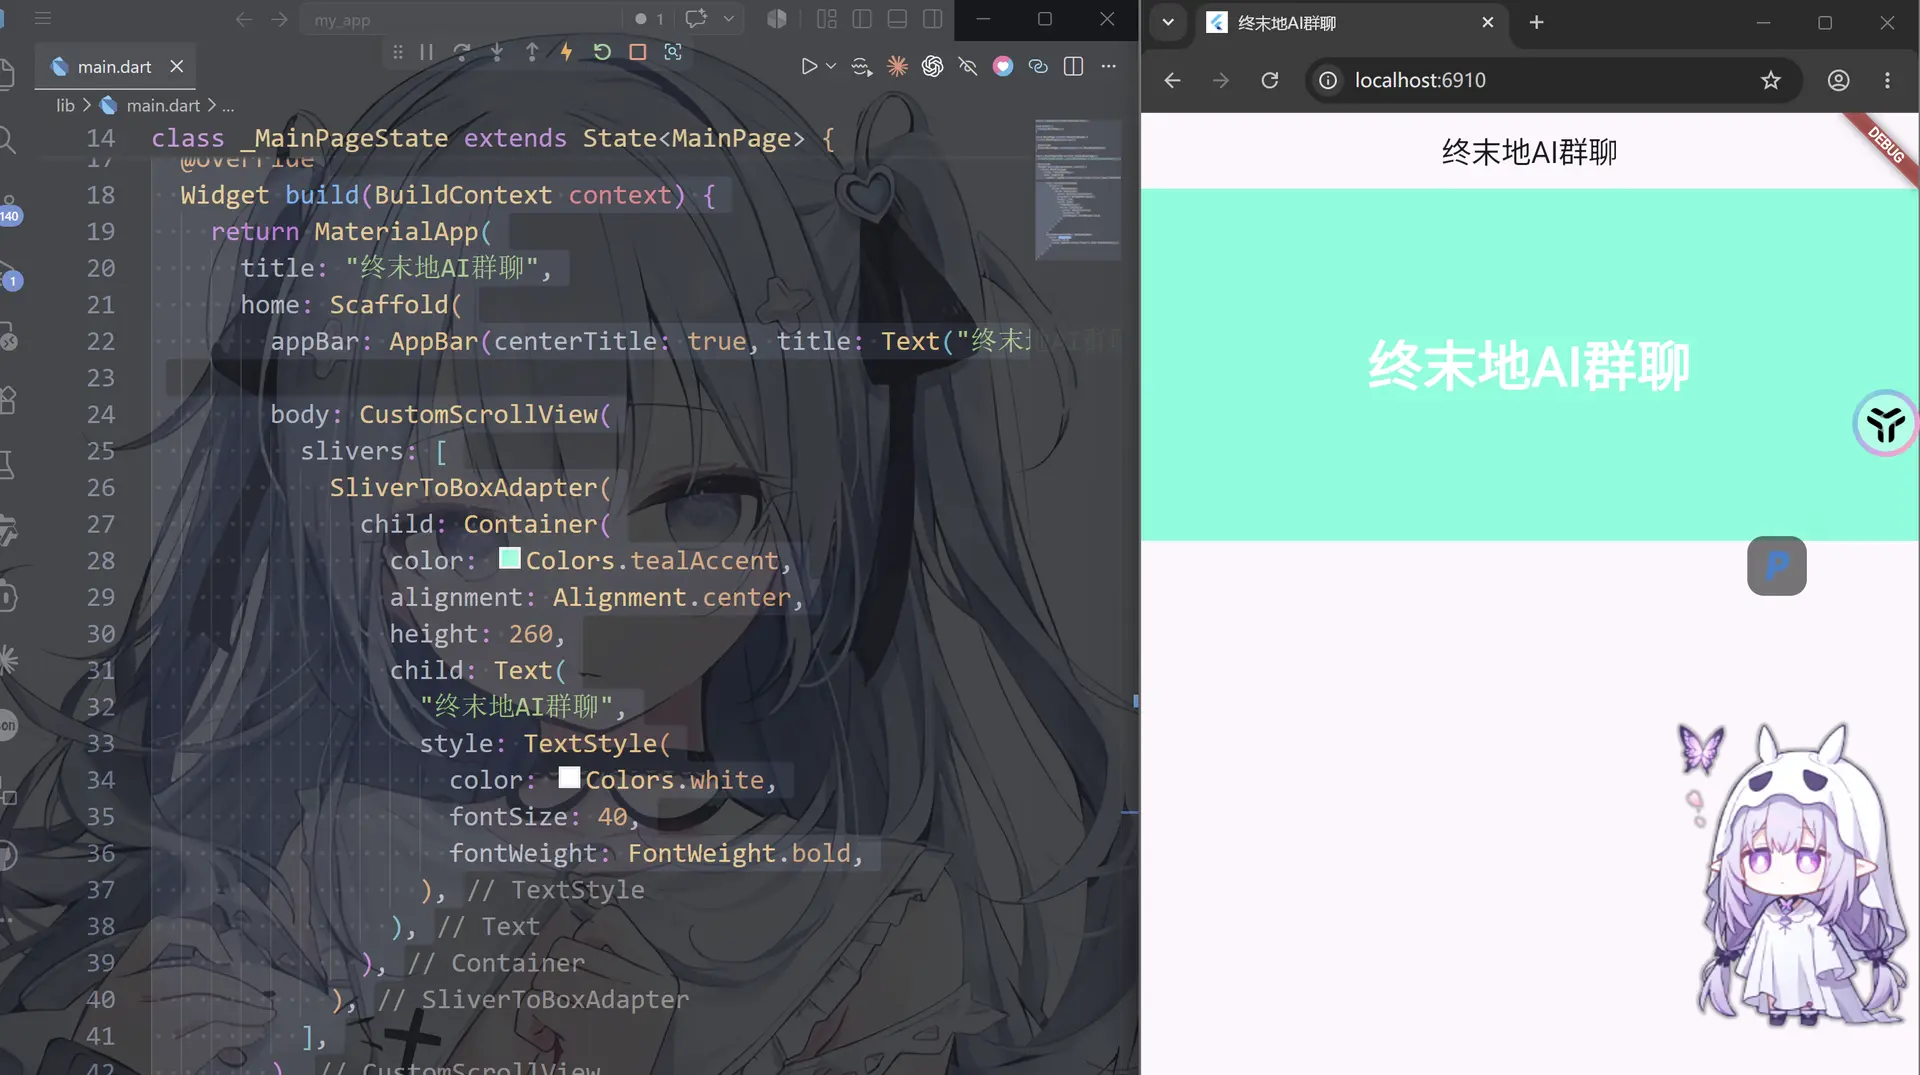Click the gray P floating button
This screenshot has width=1920, height=1075.
click(x=1777, y=566)
